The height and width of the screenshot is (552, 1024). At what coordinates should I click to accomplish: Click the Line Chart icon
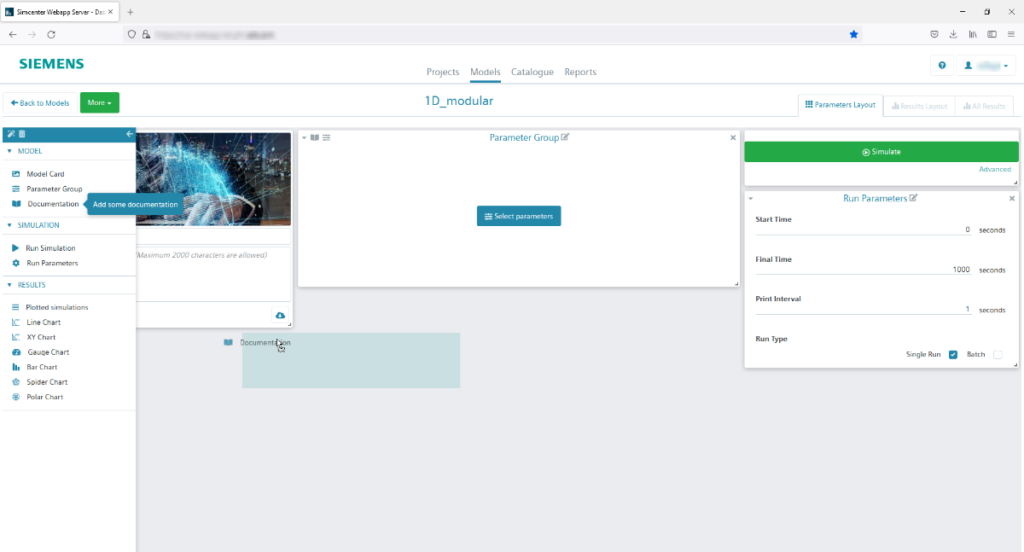coord(16,322)
